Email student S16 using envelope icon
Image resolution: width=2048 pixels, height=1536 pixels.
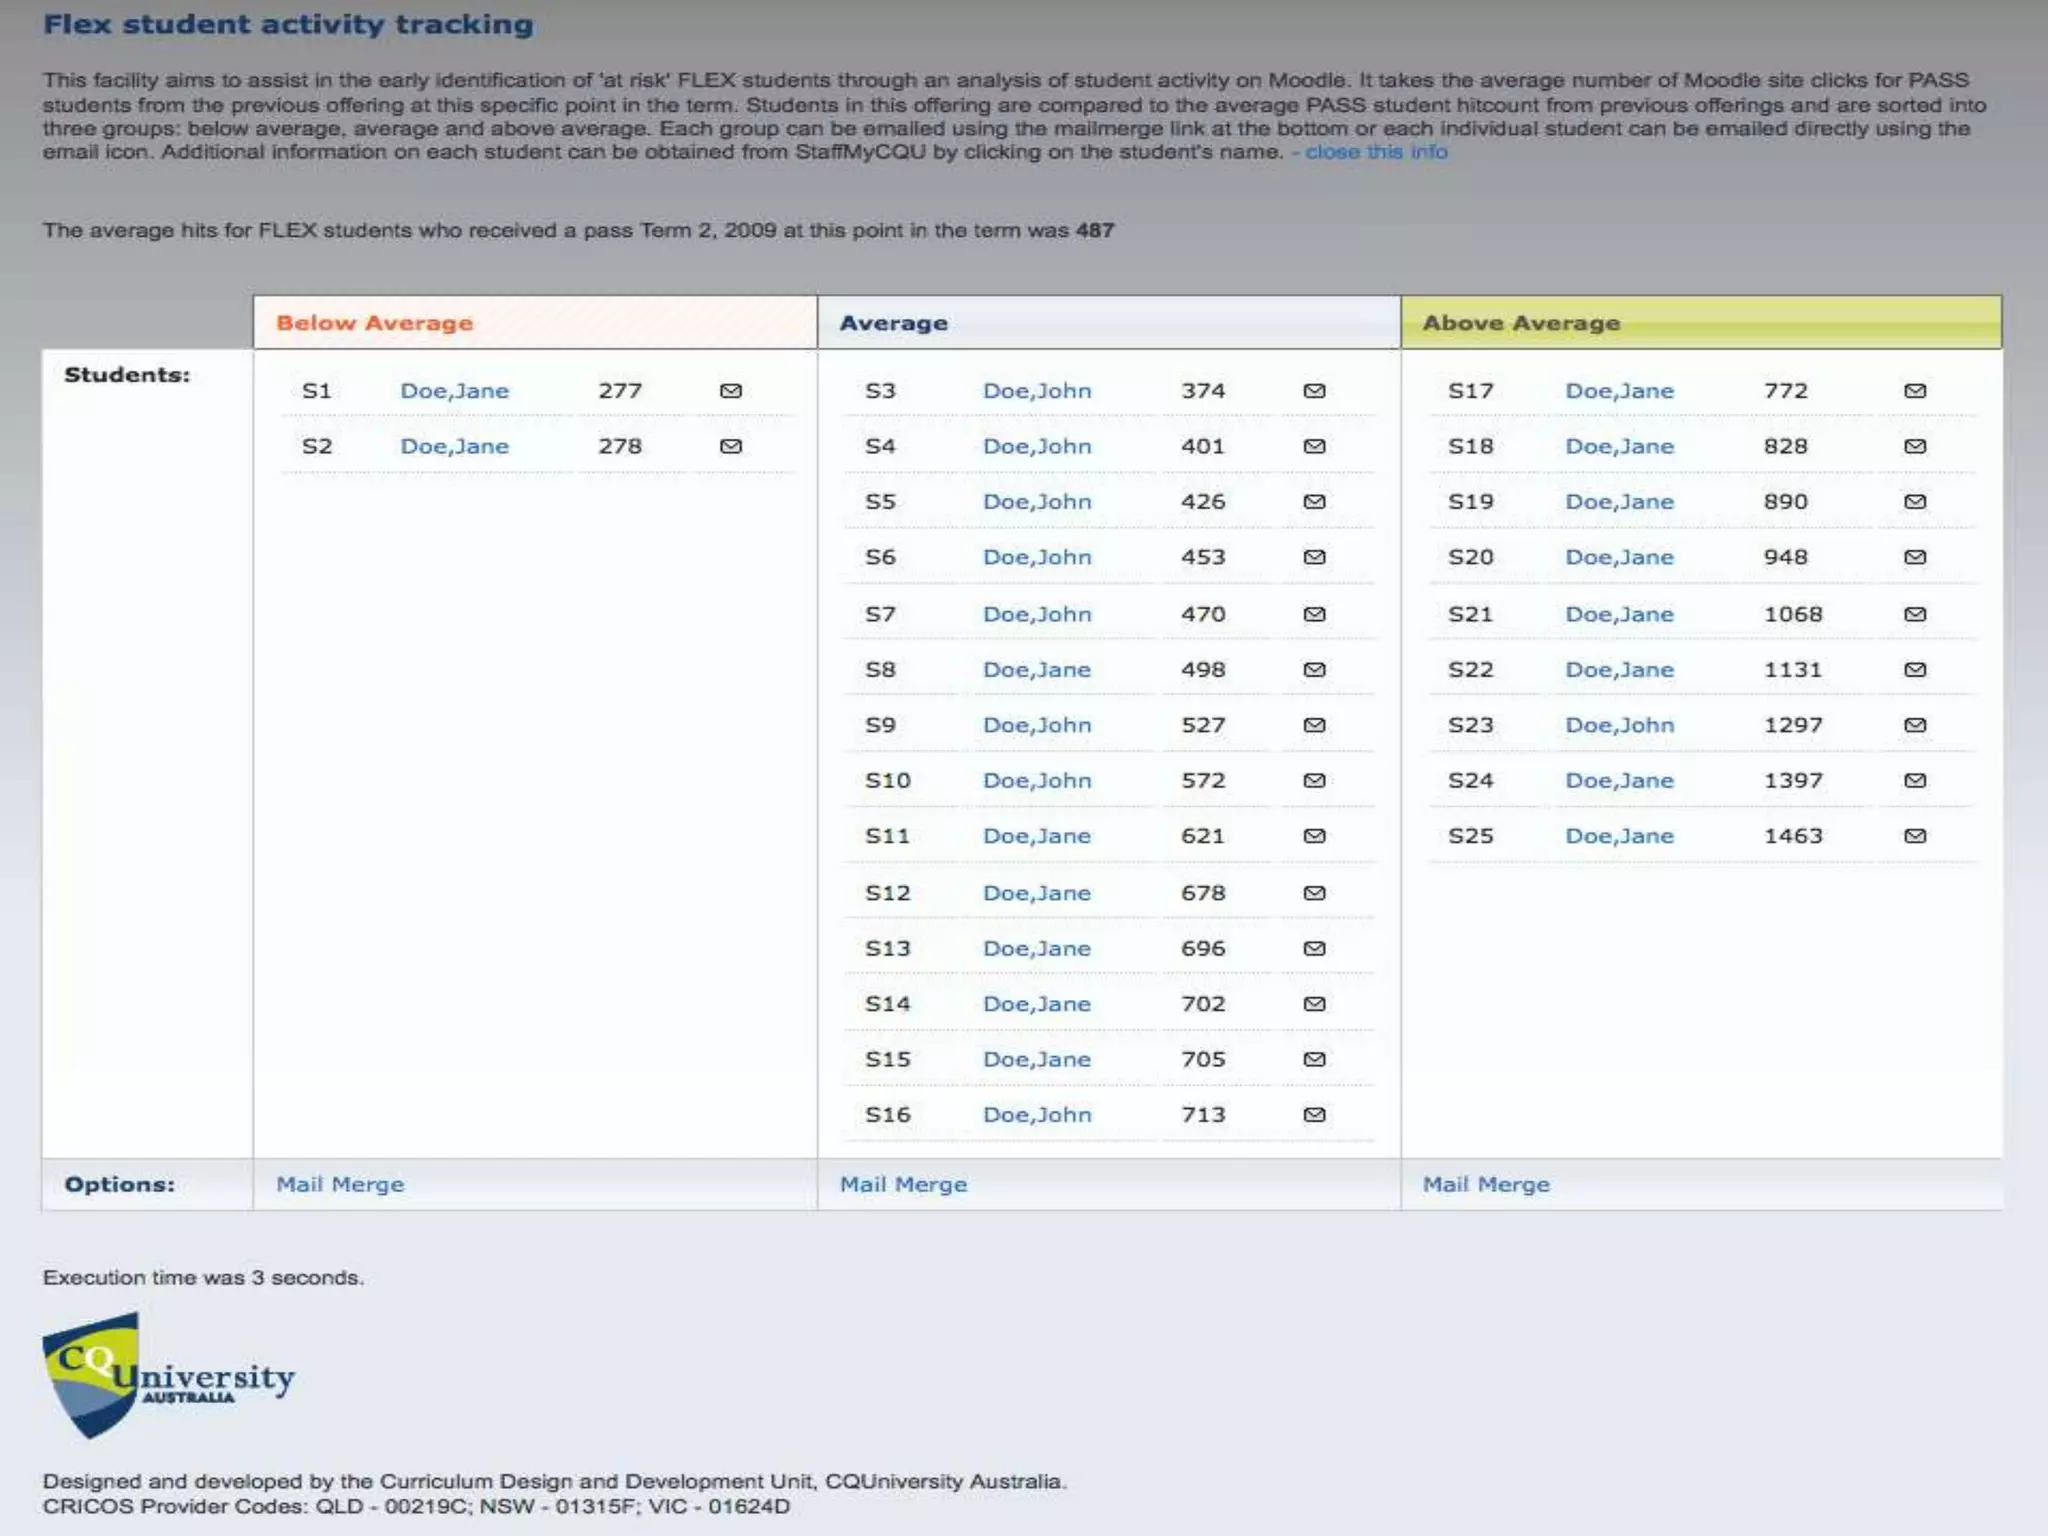tap(1314, 1115)
